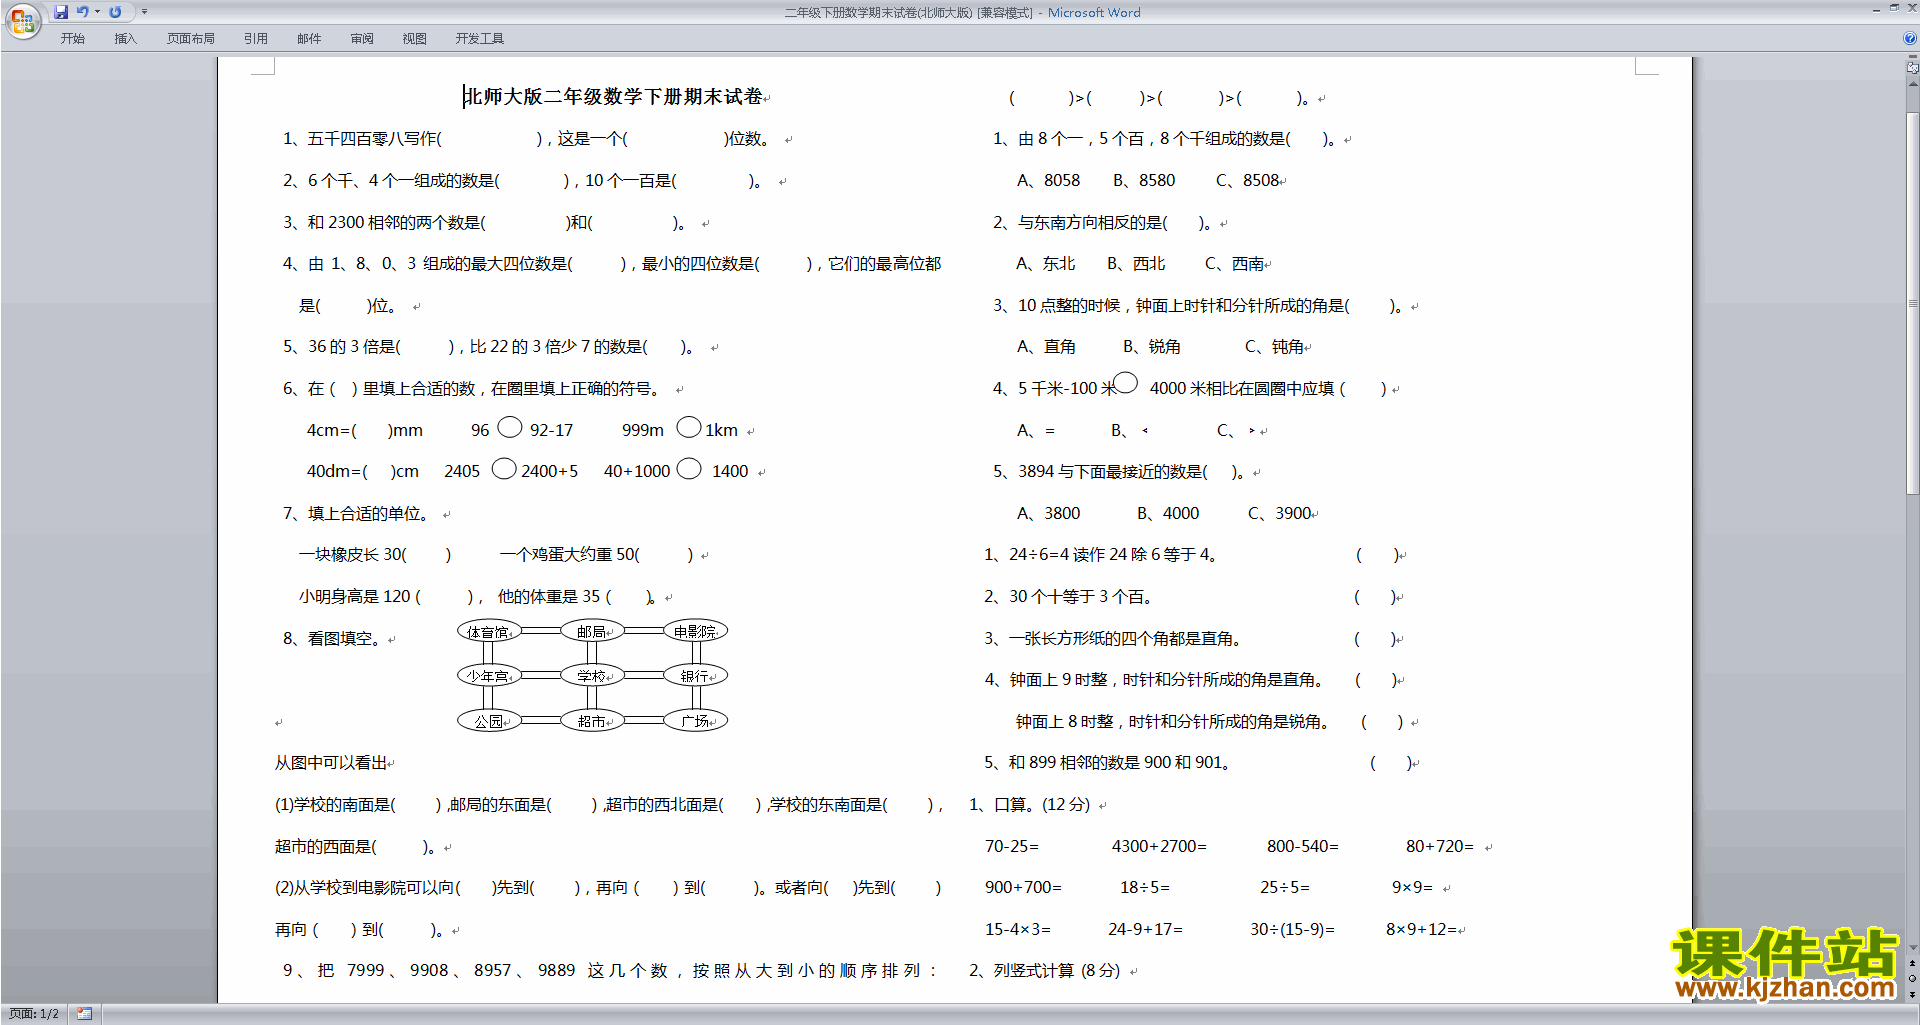Viewport: 1920px width, 1025px height.
Task: Click answer option B、8580
Action: (1144, 180)
